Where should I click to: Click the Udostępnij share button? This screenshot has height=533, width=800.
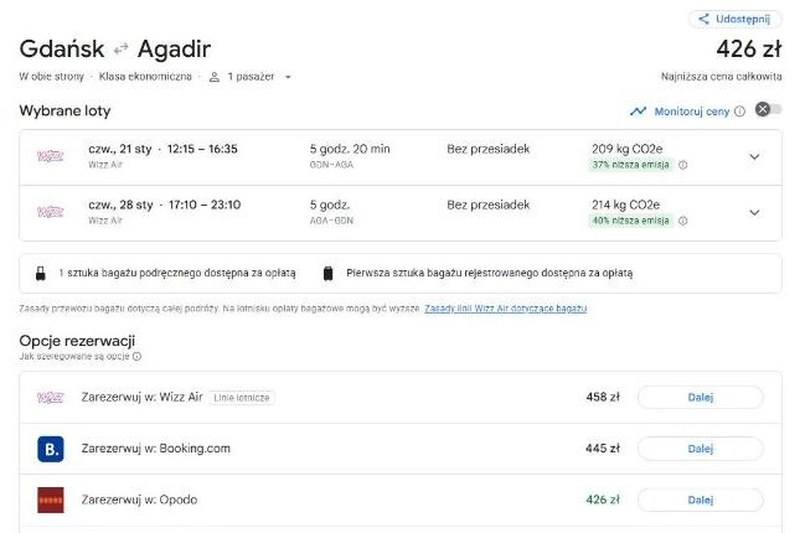tap(735, 19)
